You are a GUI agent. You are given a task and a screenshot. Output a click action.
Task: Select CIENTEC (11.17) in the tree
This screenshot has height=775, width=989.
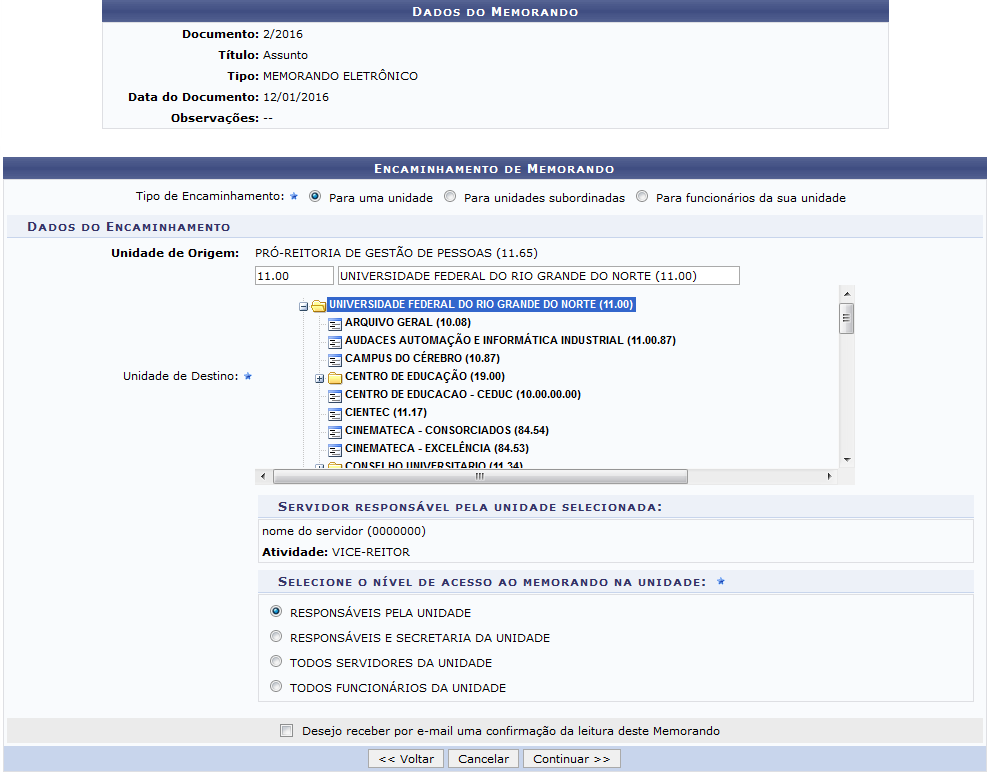[386, 412]
